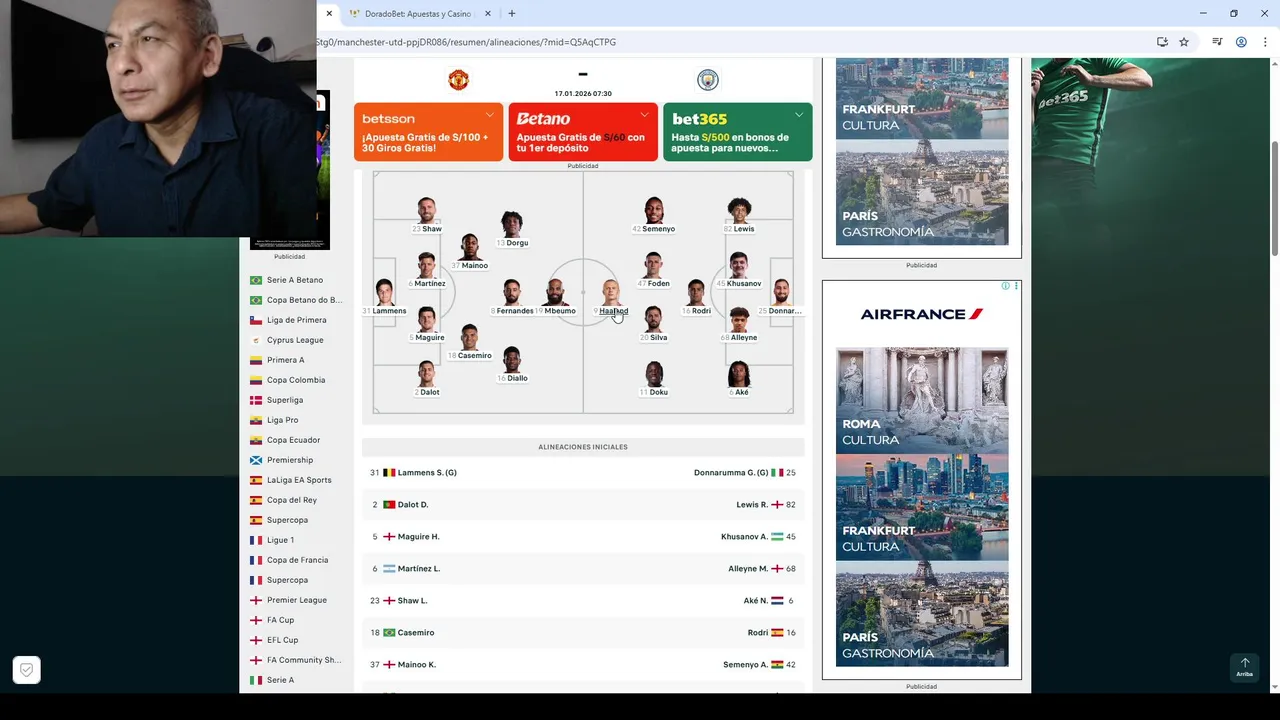Viewport: 1280px width, 720px height.
Task: Open Copa de Francia in sidebar
Action: [x=297, y=560]
